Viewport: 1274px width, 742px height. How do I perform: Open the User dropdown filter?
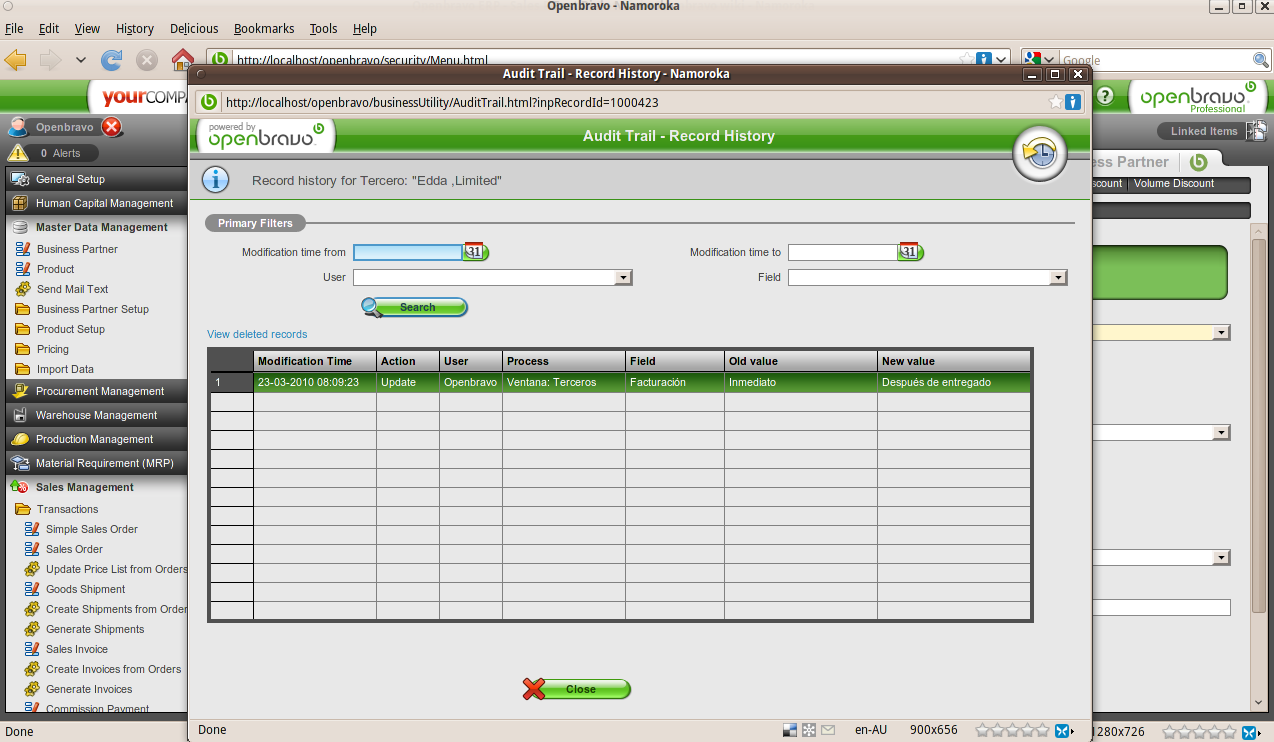[x=624, y=277]
